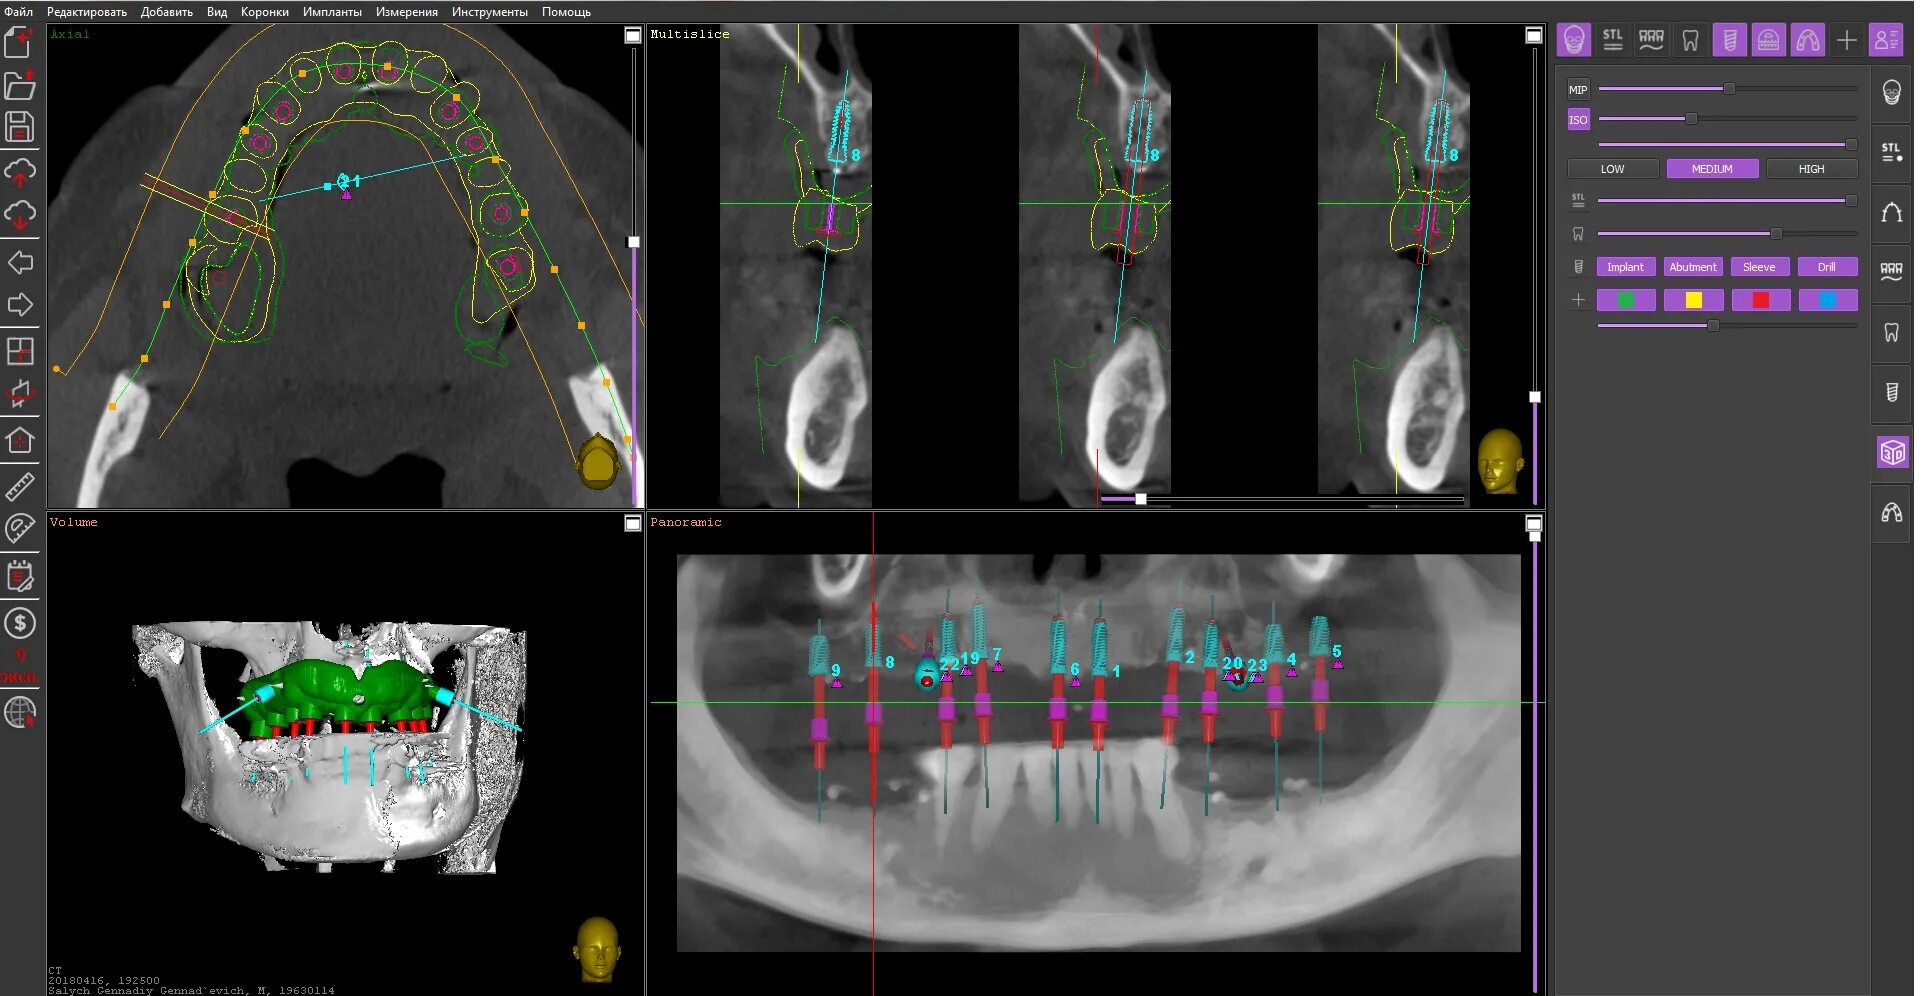This screenshot has height=996, width=1922.
Task: Open surgical guide tab in sidebar
Action: [1891, 512]
